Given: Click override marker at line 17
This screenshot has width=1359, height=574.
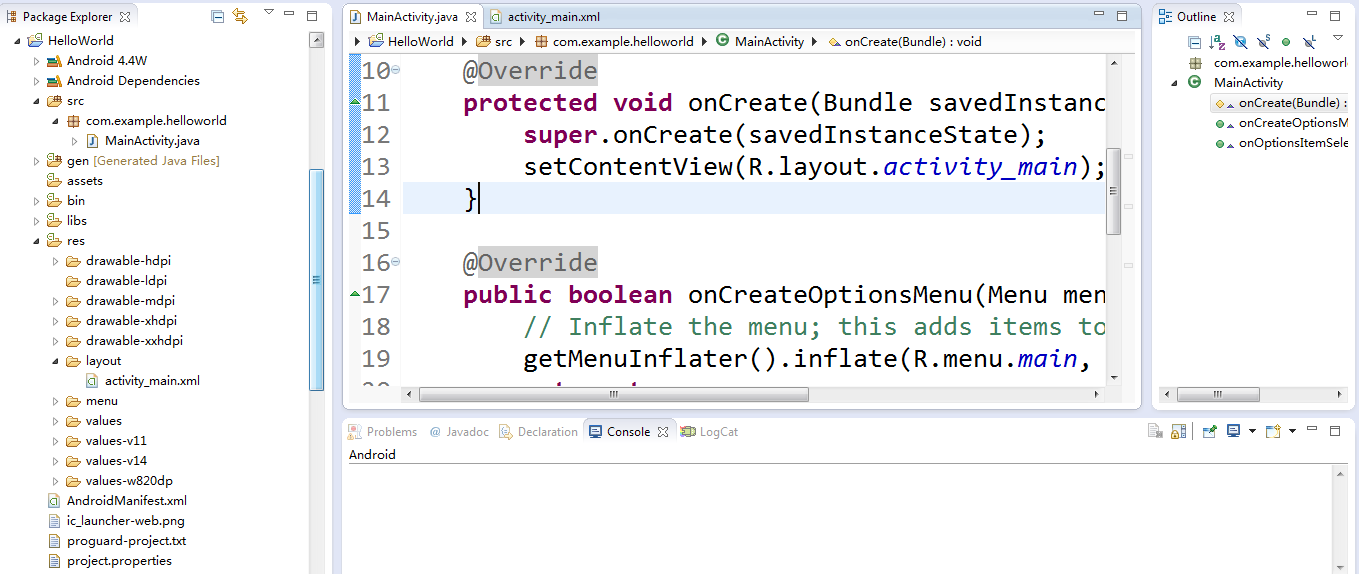Looking at the screenshot, I should (x=354, y=294).
